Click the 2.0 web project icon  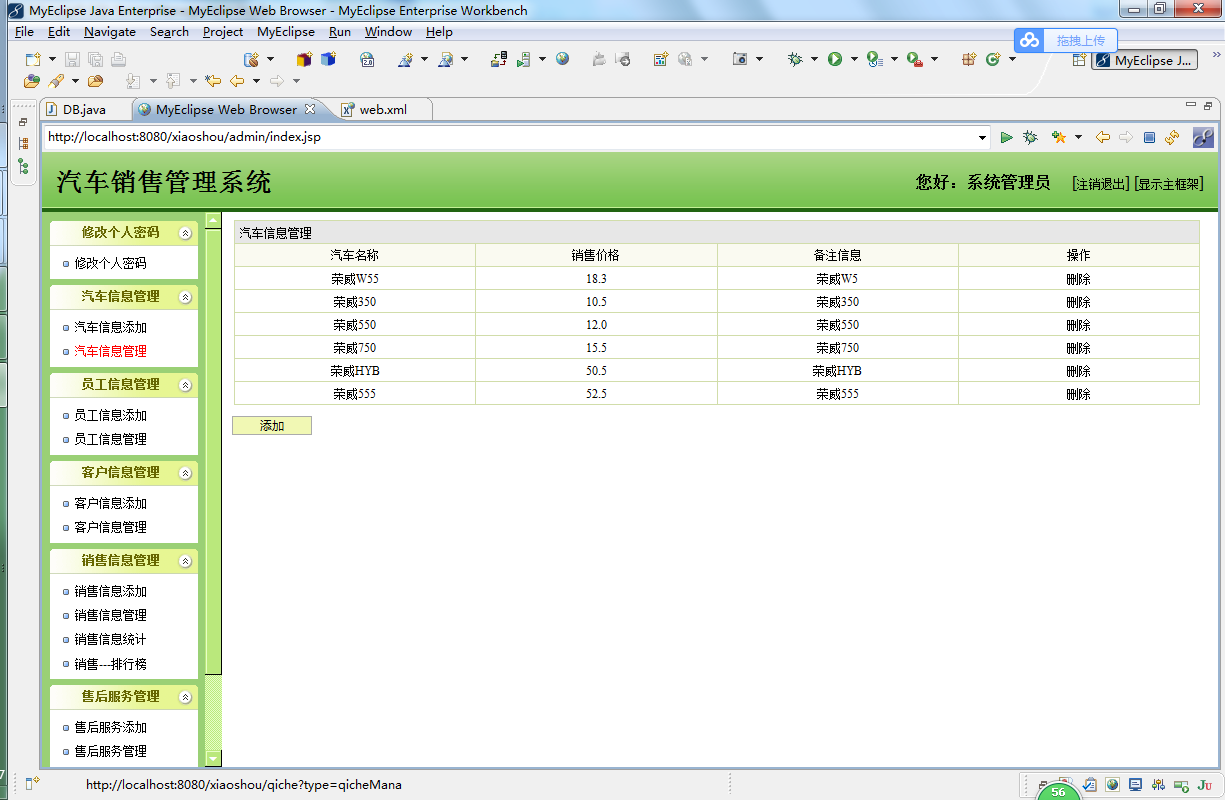368,60
